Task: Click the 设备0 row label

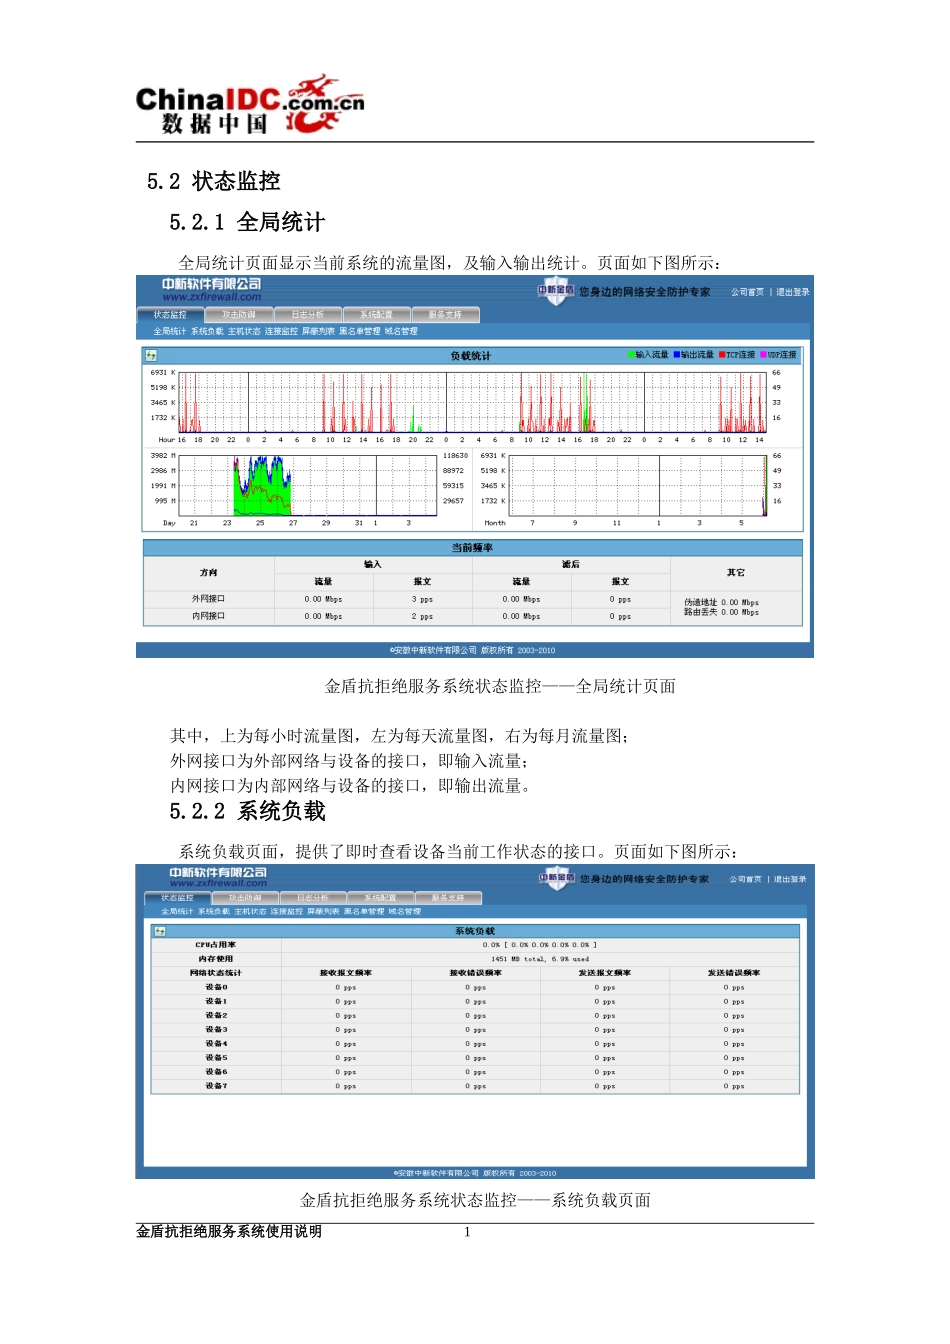Action: click(x=216, y=987)
